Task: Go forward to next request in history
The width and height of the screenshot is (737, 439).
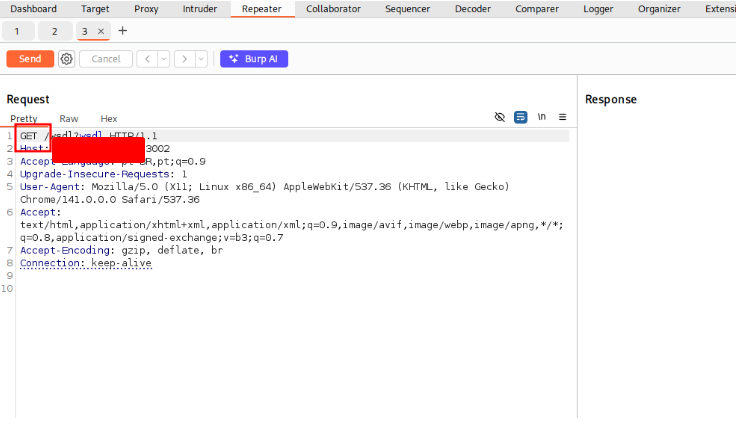Action: (183, 59)
